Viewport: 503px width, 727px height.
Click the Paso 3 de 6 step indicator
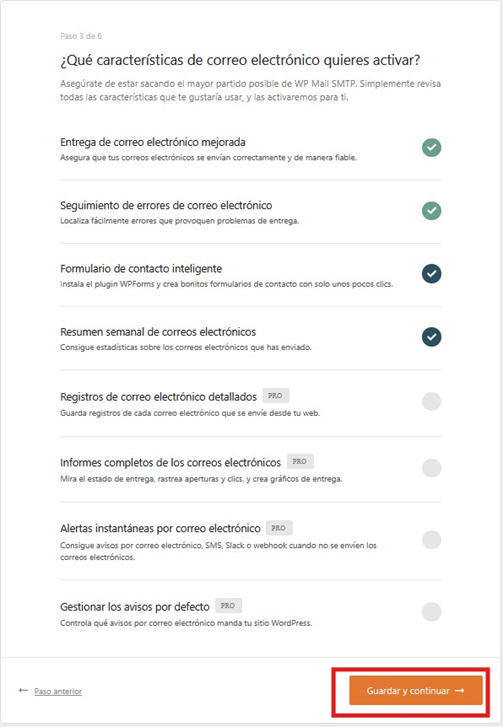click(81, 36)
